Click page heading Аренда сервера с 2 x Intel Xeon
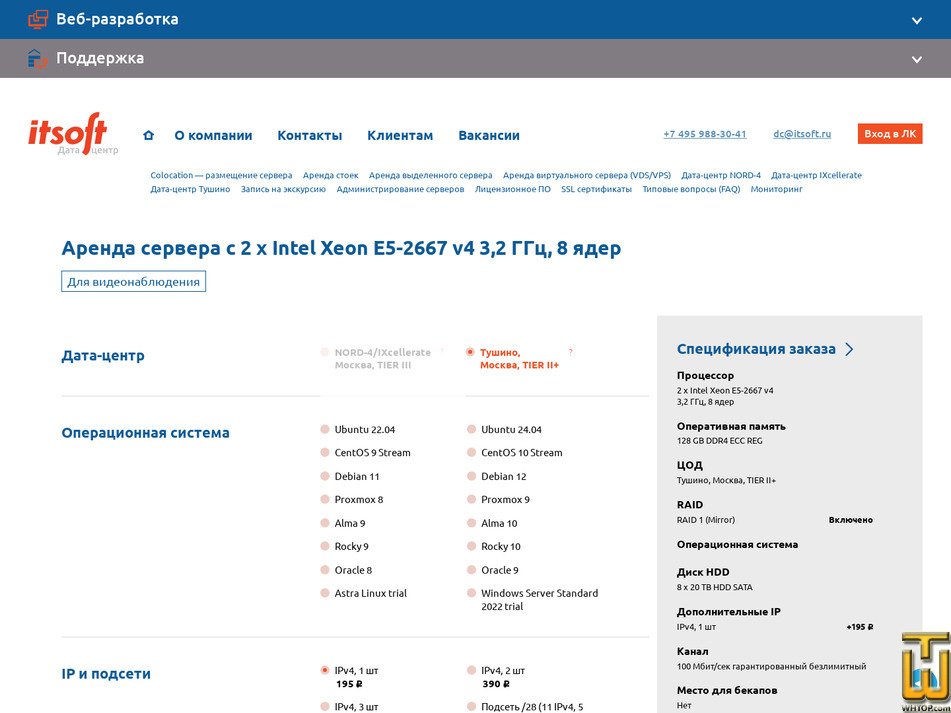The image size is (951, 713). [x=341, y=249]
